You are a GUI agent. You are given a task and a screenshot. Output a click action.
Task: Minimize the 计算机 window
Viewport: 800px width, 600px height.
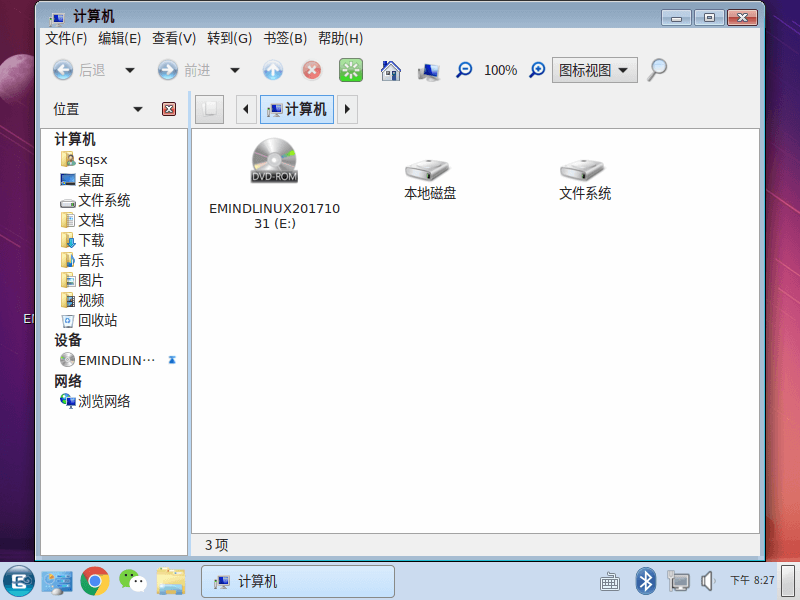pos(677,18)
